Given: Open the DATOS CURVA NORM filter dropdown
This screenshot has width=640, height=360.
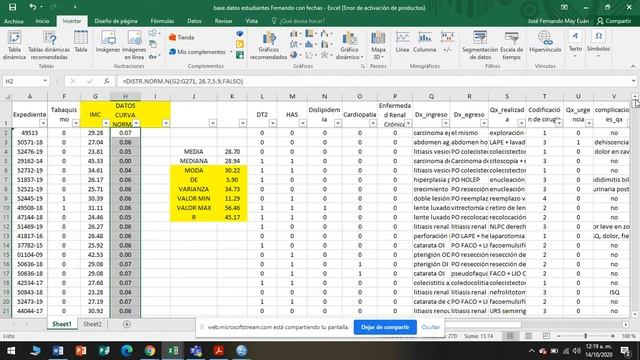Looking at the screenshot, I should (x=136, y=123).
